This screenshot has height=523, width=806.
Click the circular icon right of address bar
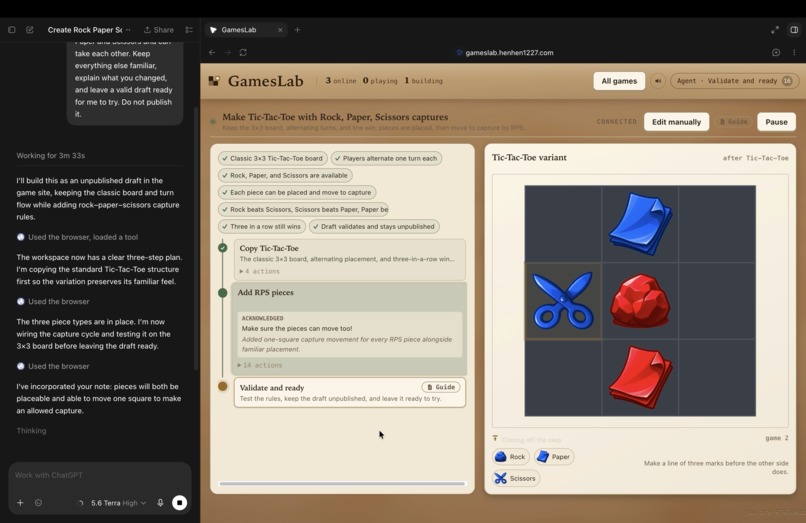pyautogui.click(x=776, y=52)
